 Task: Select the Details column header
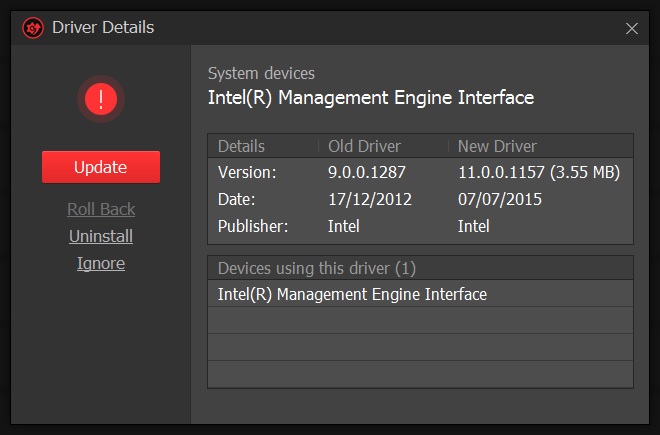(241, 146)
